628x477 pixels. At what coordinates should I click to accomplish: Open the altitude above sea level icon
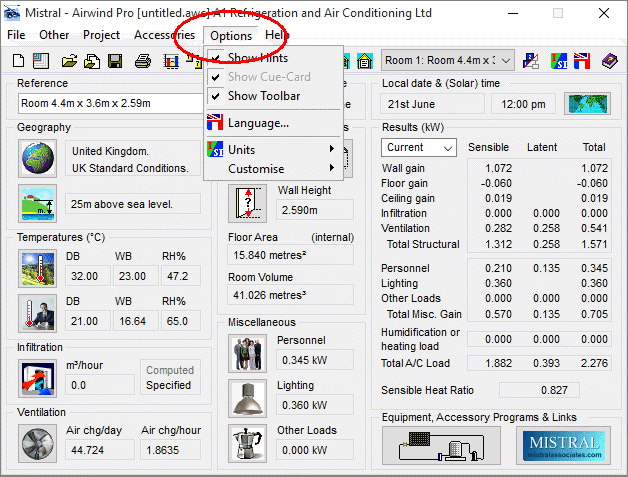coord(38,204)
